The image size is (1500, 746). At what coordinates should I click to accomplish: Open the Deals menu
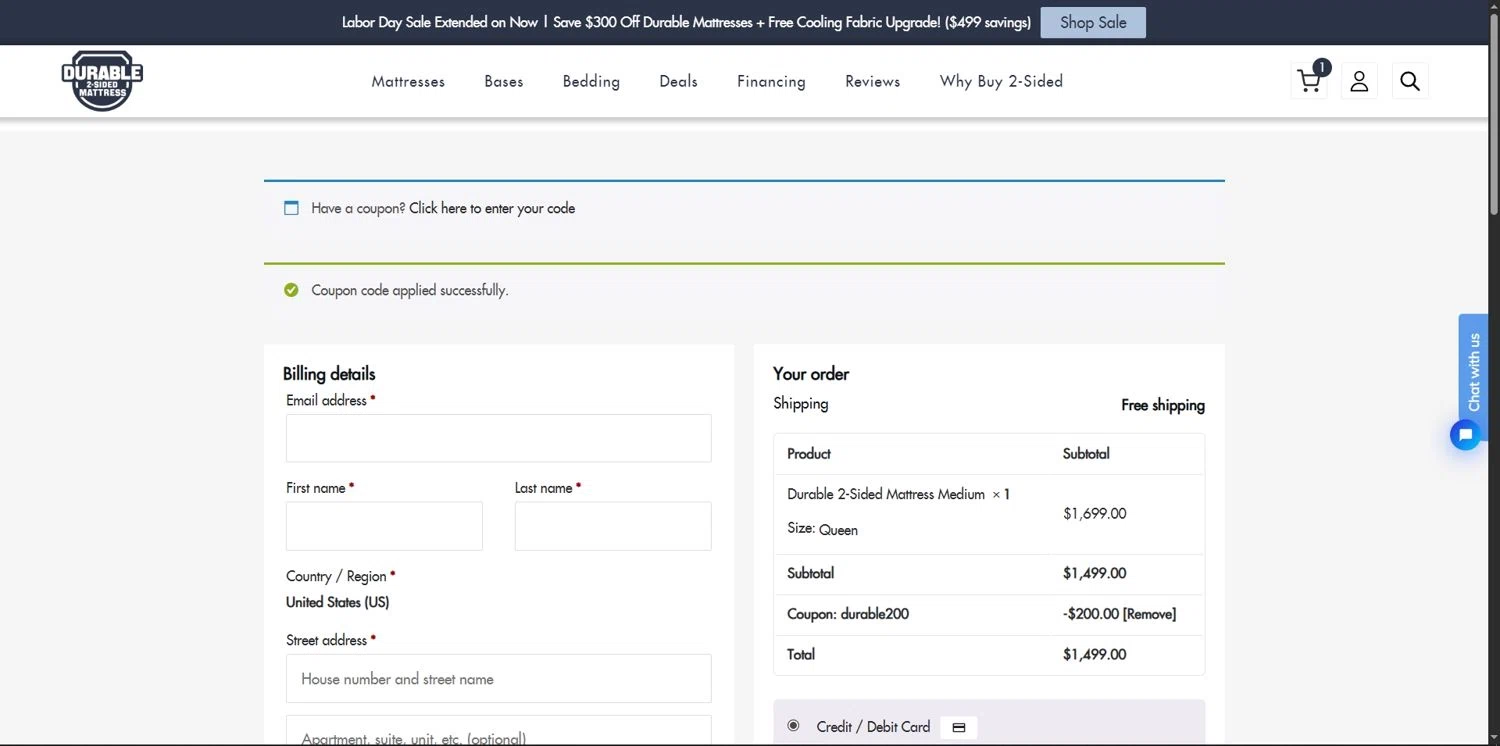coord(678,81)
